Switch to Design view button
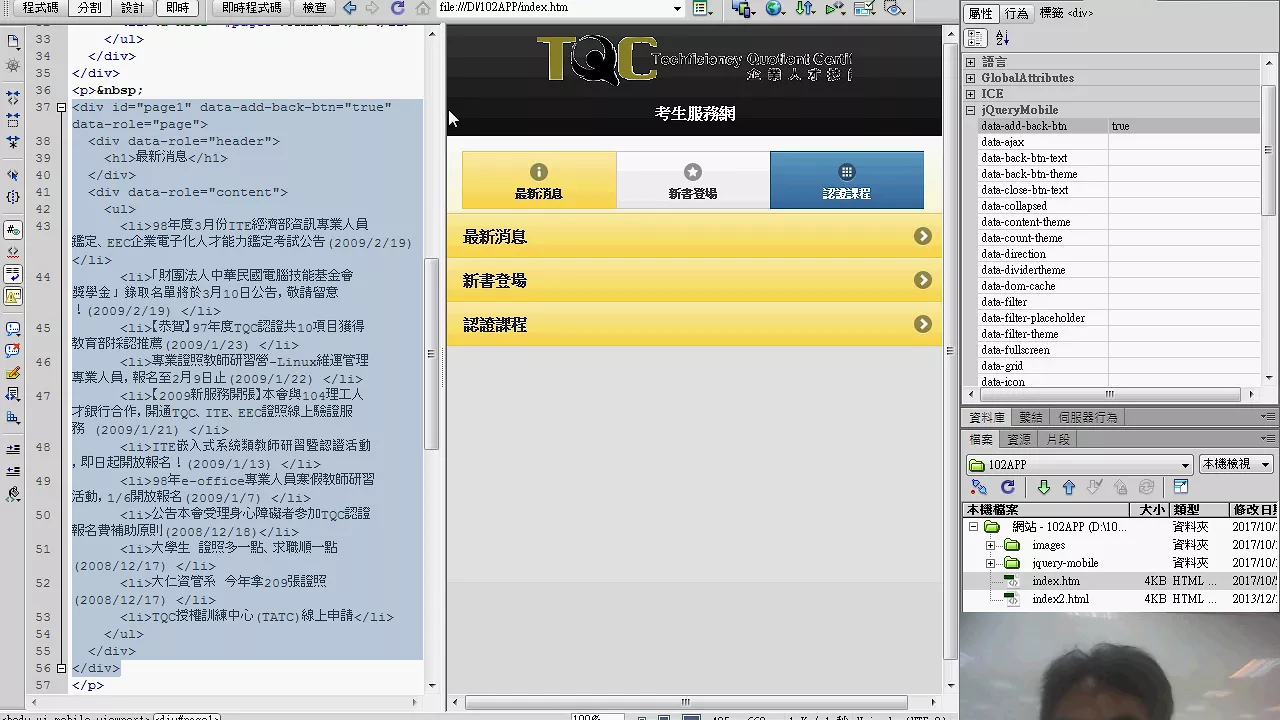The height and width of the screenshot is (720, 1280). coord(132,7)
